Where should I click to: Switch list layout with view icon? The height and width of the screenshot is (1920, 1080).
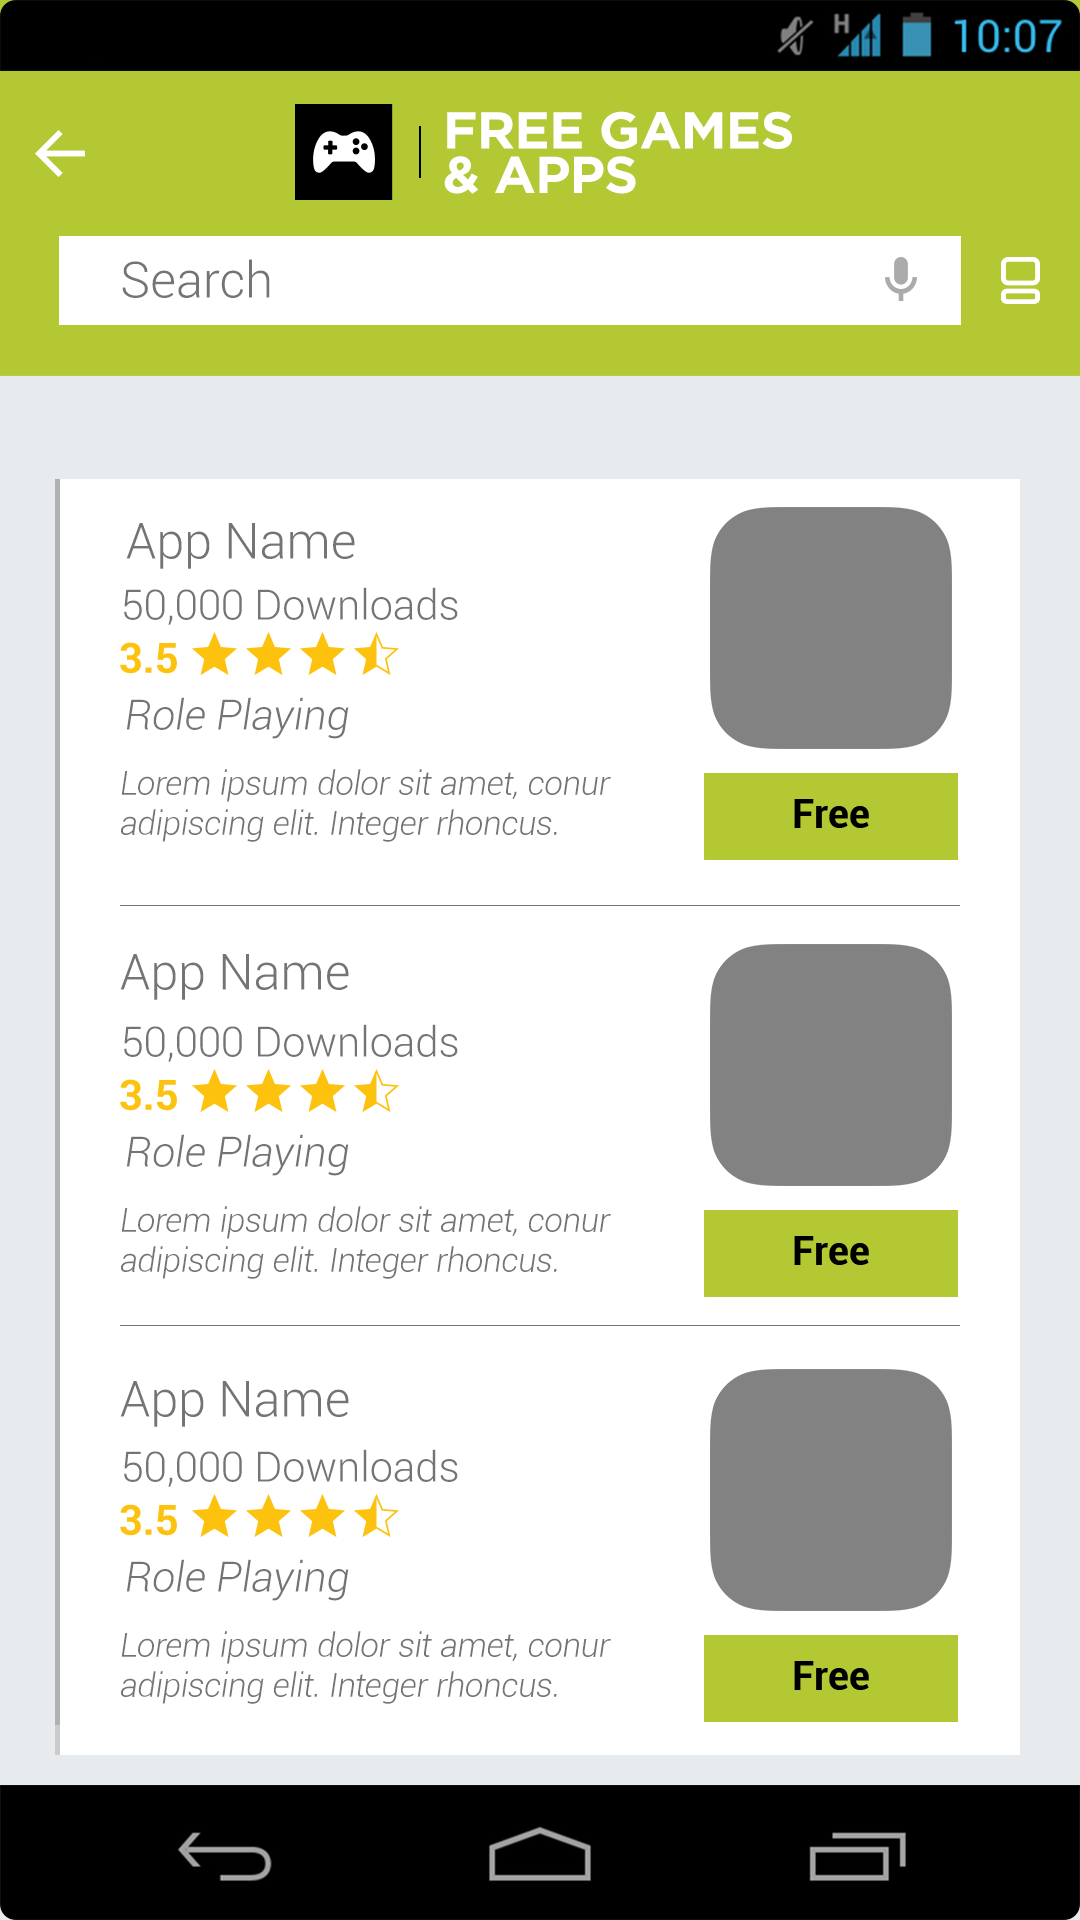1020,280
